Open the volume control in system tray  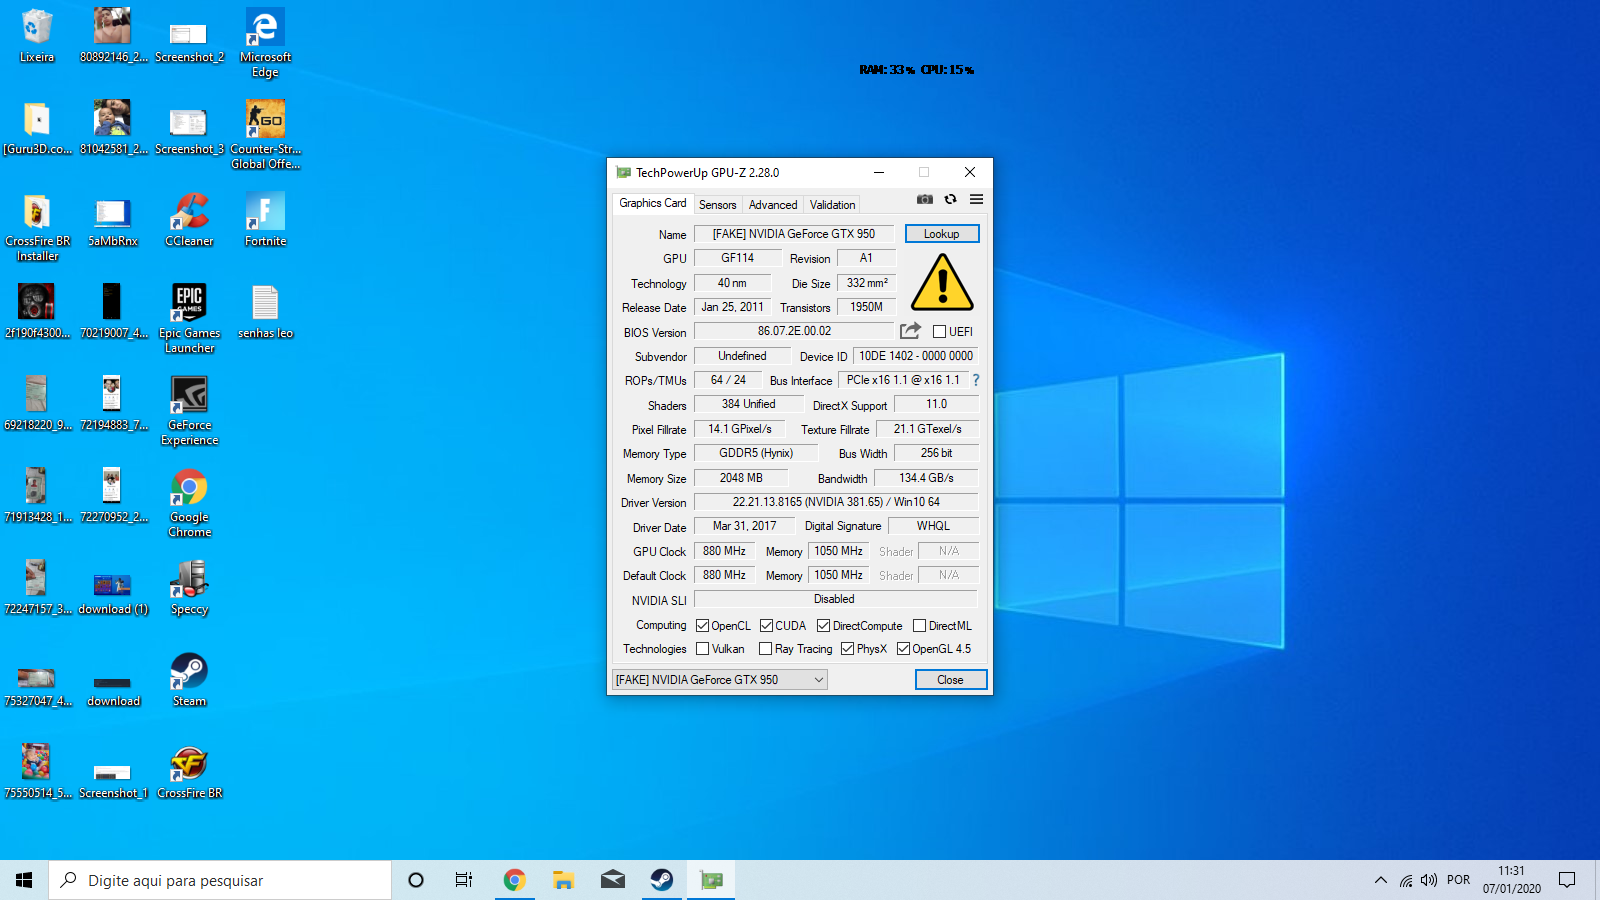click(1429, 880)
